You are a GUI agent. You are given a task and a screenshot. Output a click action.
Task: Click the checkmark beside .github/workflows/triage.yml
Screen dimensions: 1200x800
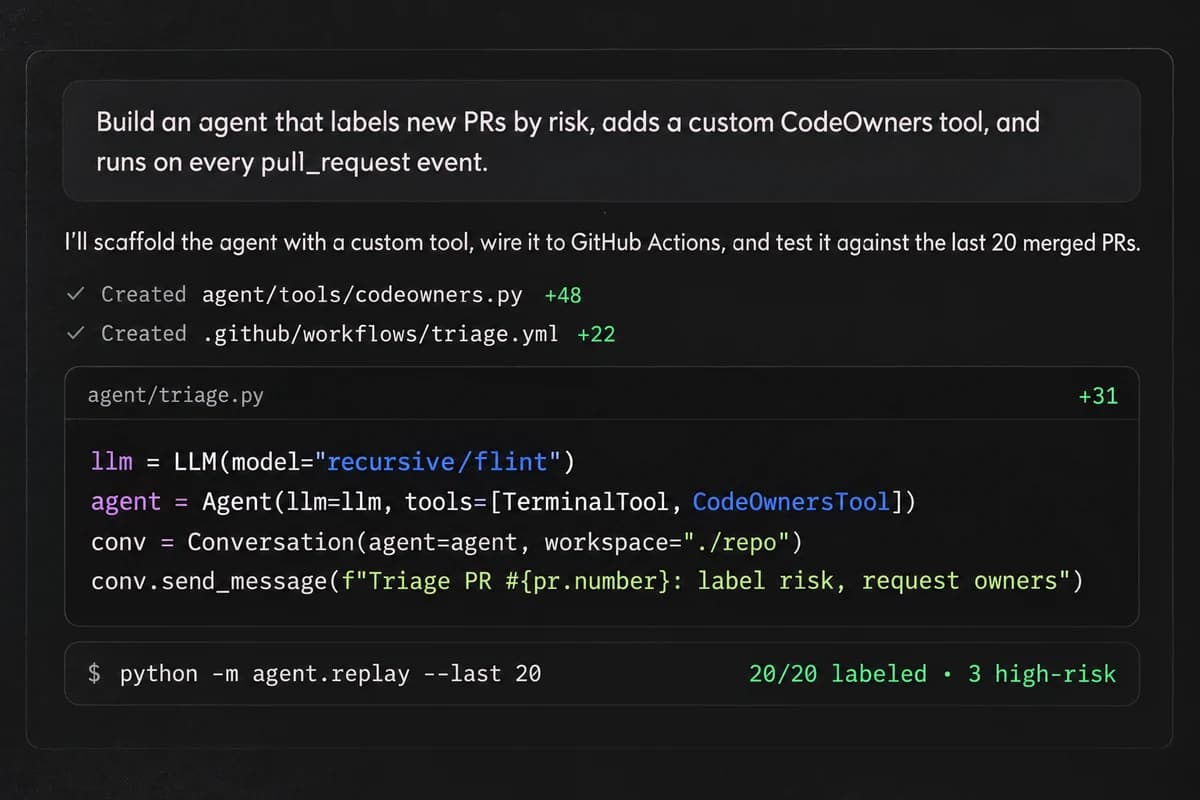pyautogui.click(x=75, y=333)
